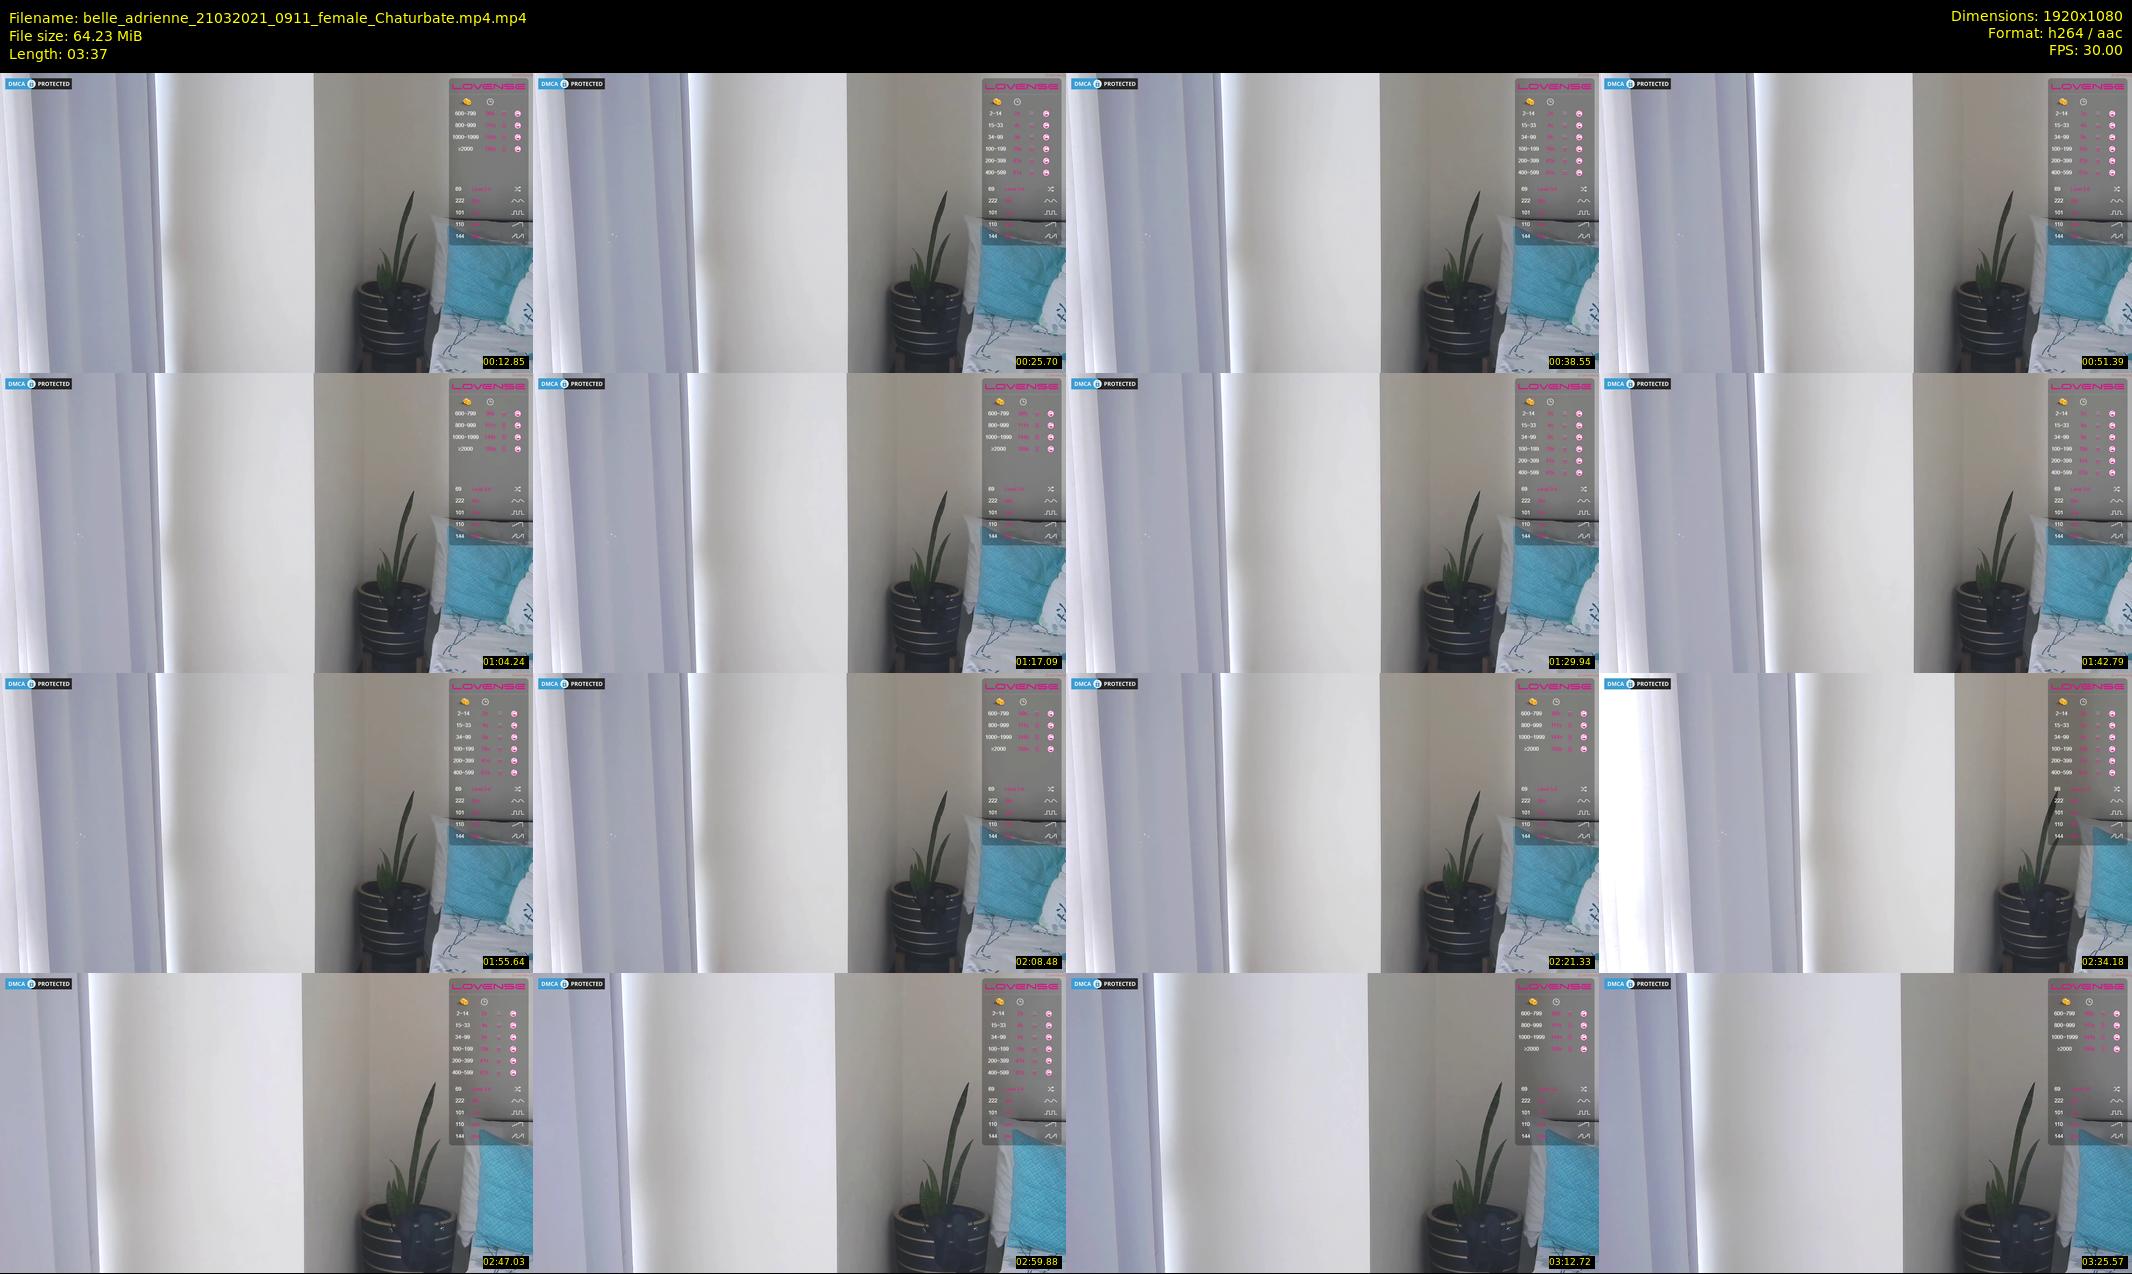
Task: Click the frame stamped 01:17.09
Action: [799, 523]
